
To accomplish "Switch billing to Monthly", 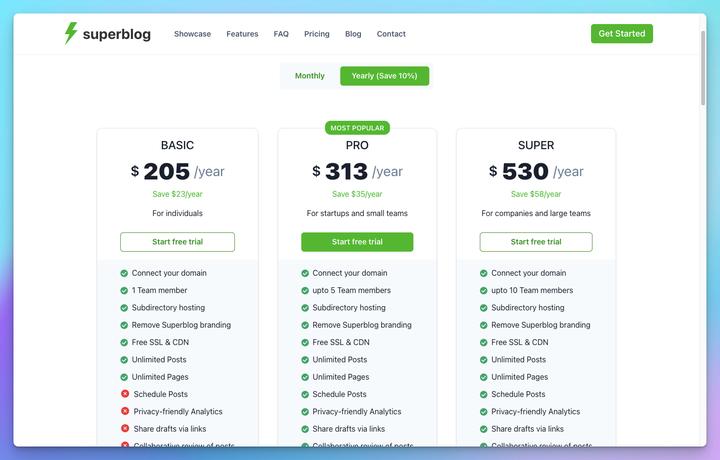I will click(309, 76).
